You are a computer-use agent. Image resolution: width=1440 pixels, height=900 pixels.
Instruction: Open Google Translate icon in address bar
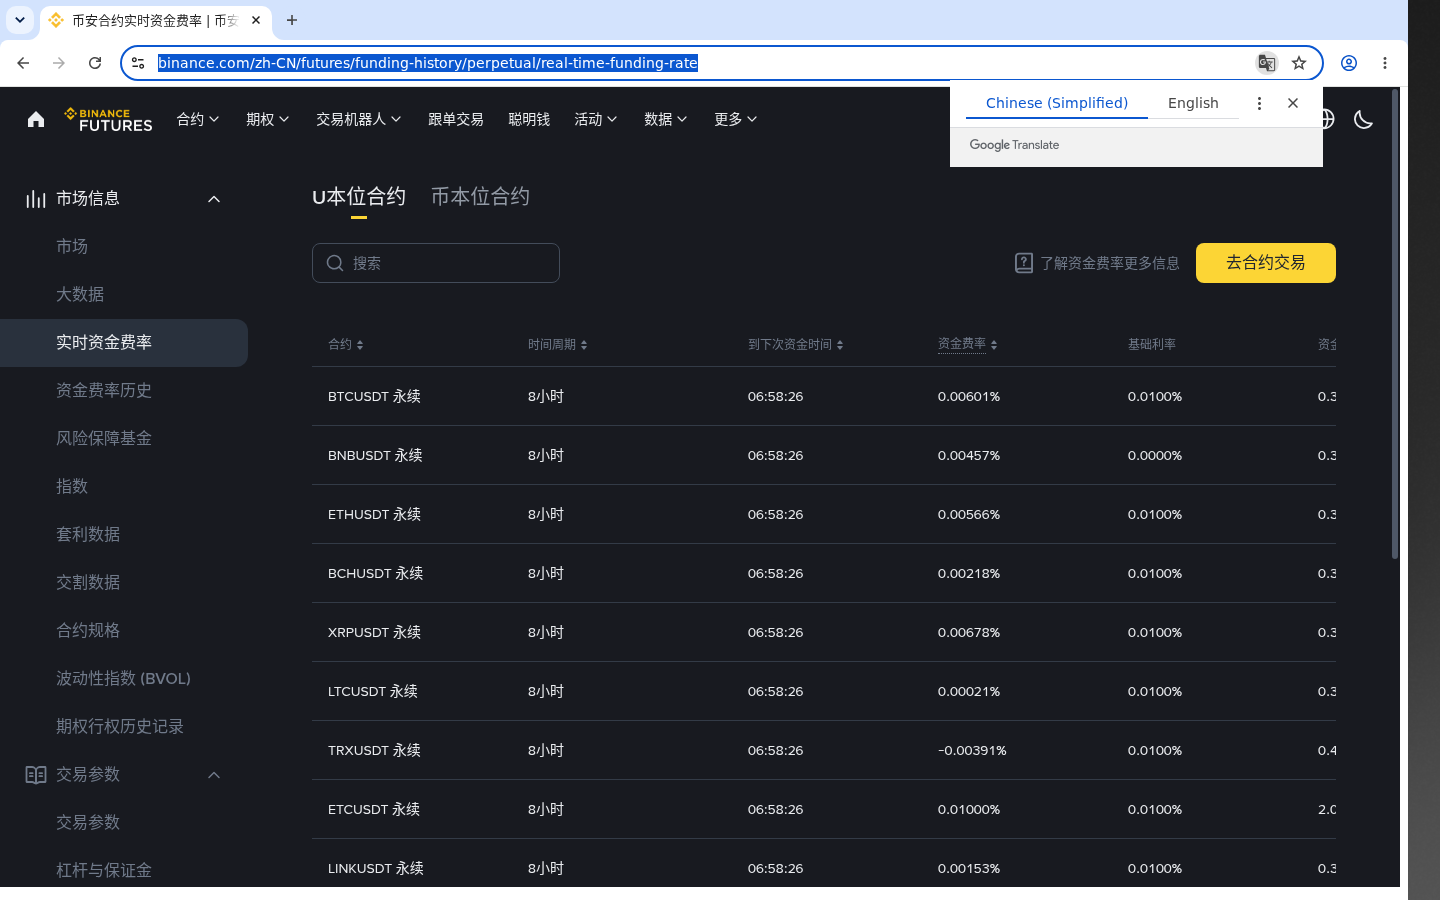[1266, 63]
